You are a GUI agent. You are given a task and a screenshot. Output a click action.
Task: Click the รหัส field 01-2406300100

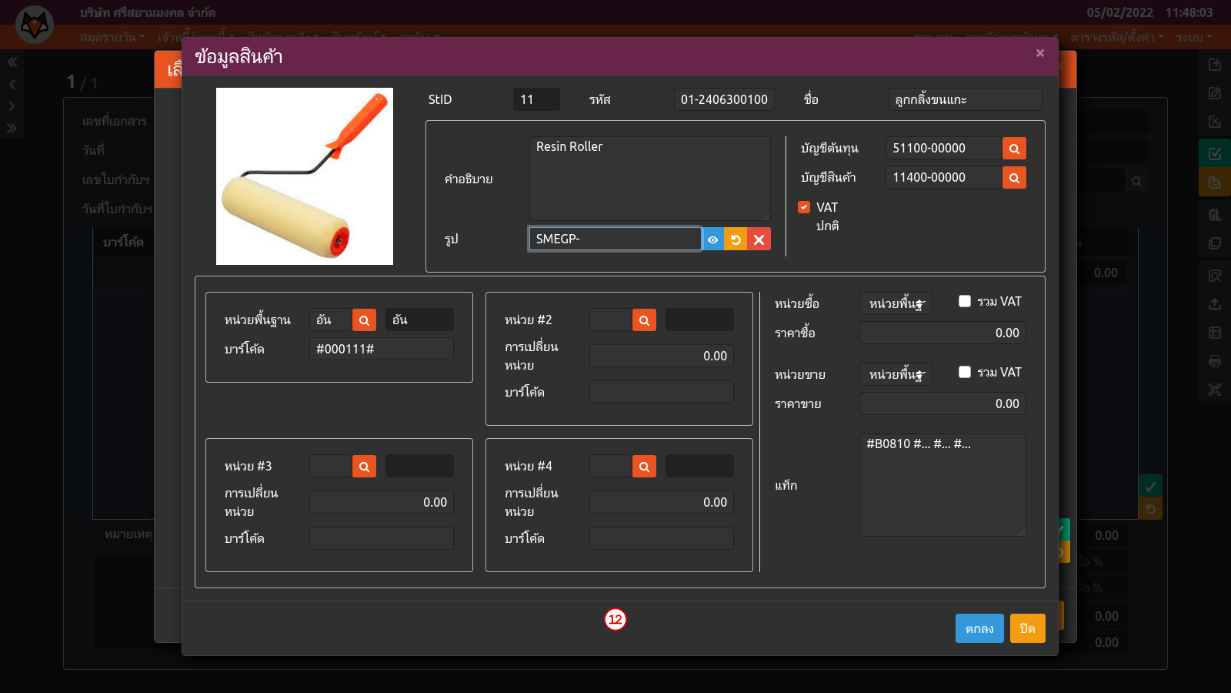coord(725,100)
